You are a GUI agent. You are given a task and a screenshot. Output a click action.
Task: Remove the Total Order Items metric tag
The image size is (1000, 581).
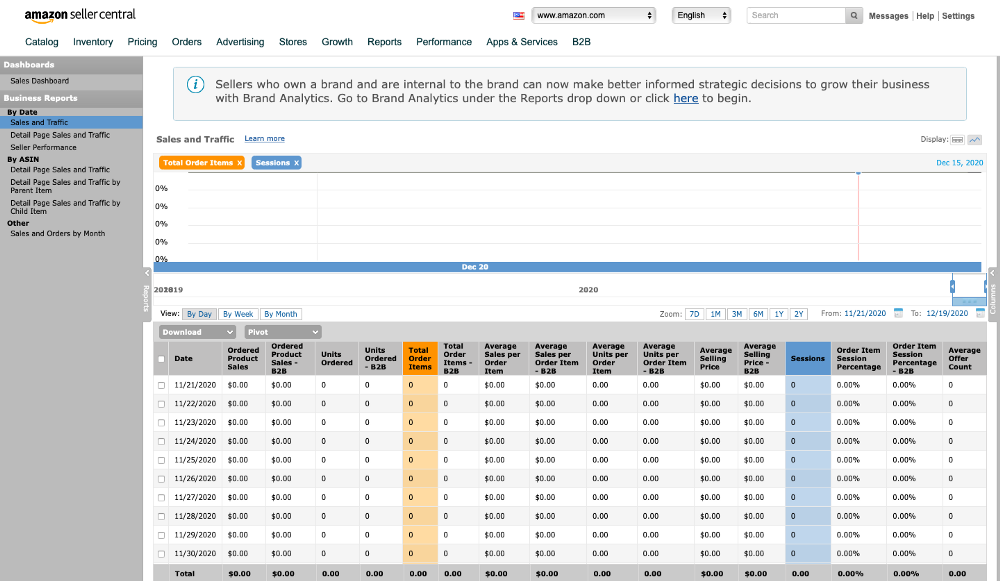240,163
